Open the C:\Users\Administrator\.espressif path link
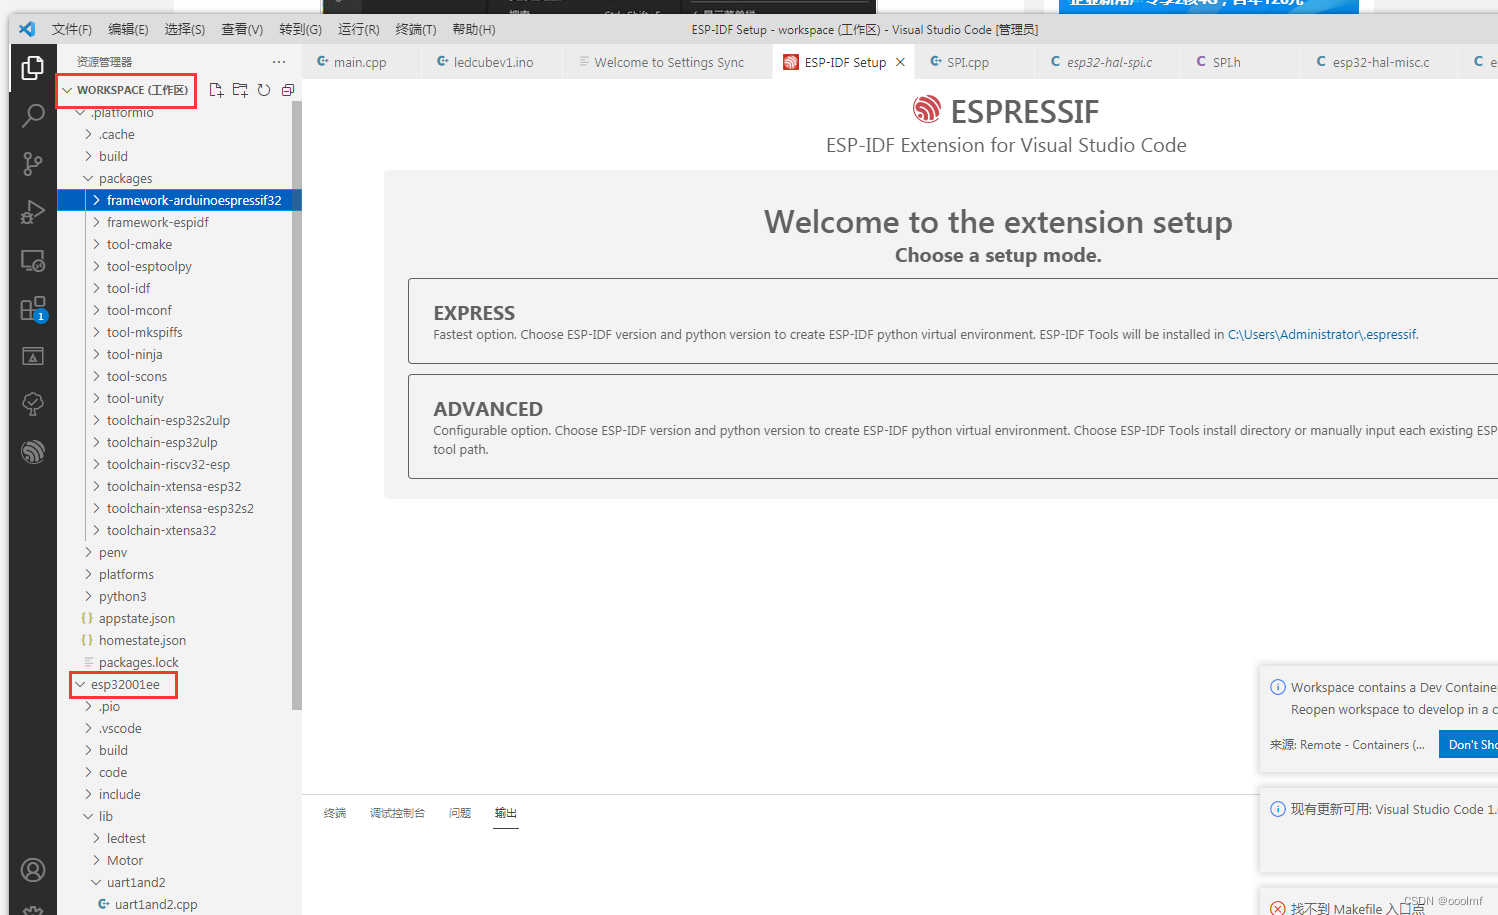Image resolution: width=1498 pixels, height=915 pixels. click(1322, 335)
